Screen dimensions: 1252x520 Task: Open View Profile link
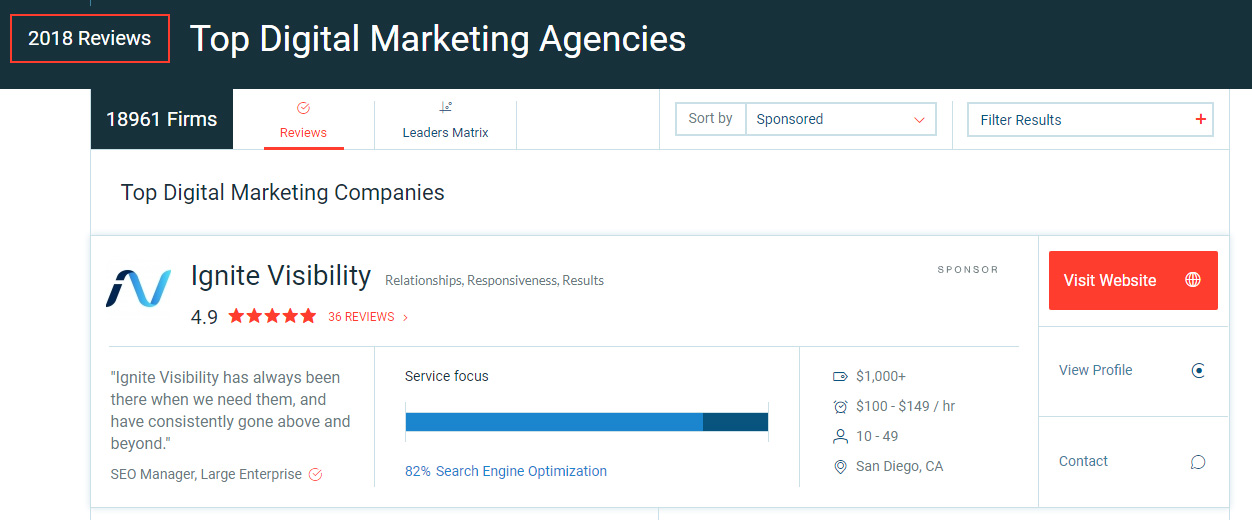(1096, 370)
